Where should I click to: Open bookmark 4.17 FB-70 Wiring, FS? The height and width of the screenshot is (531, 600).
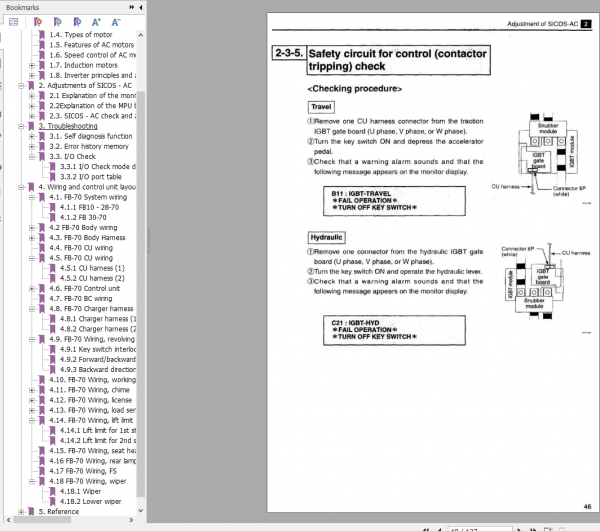click(x=83, y=471)
